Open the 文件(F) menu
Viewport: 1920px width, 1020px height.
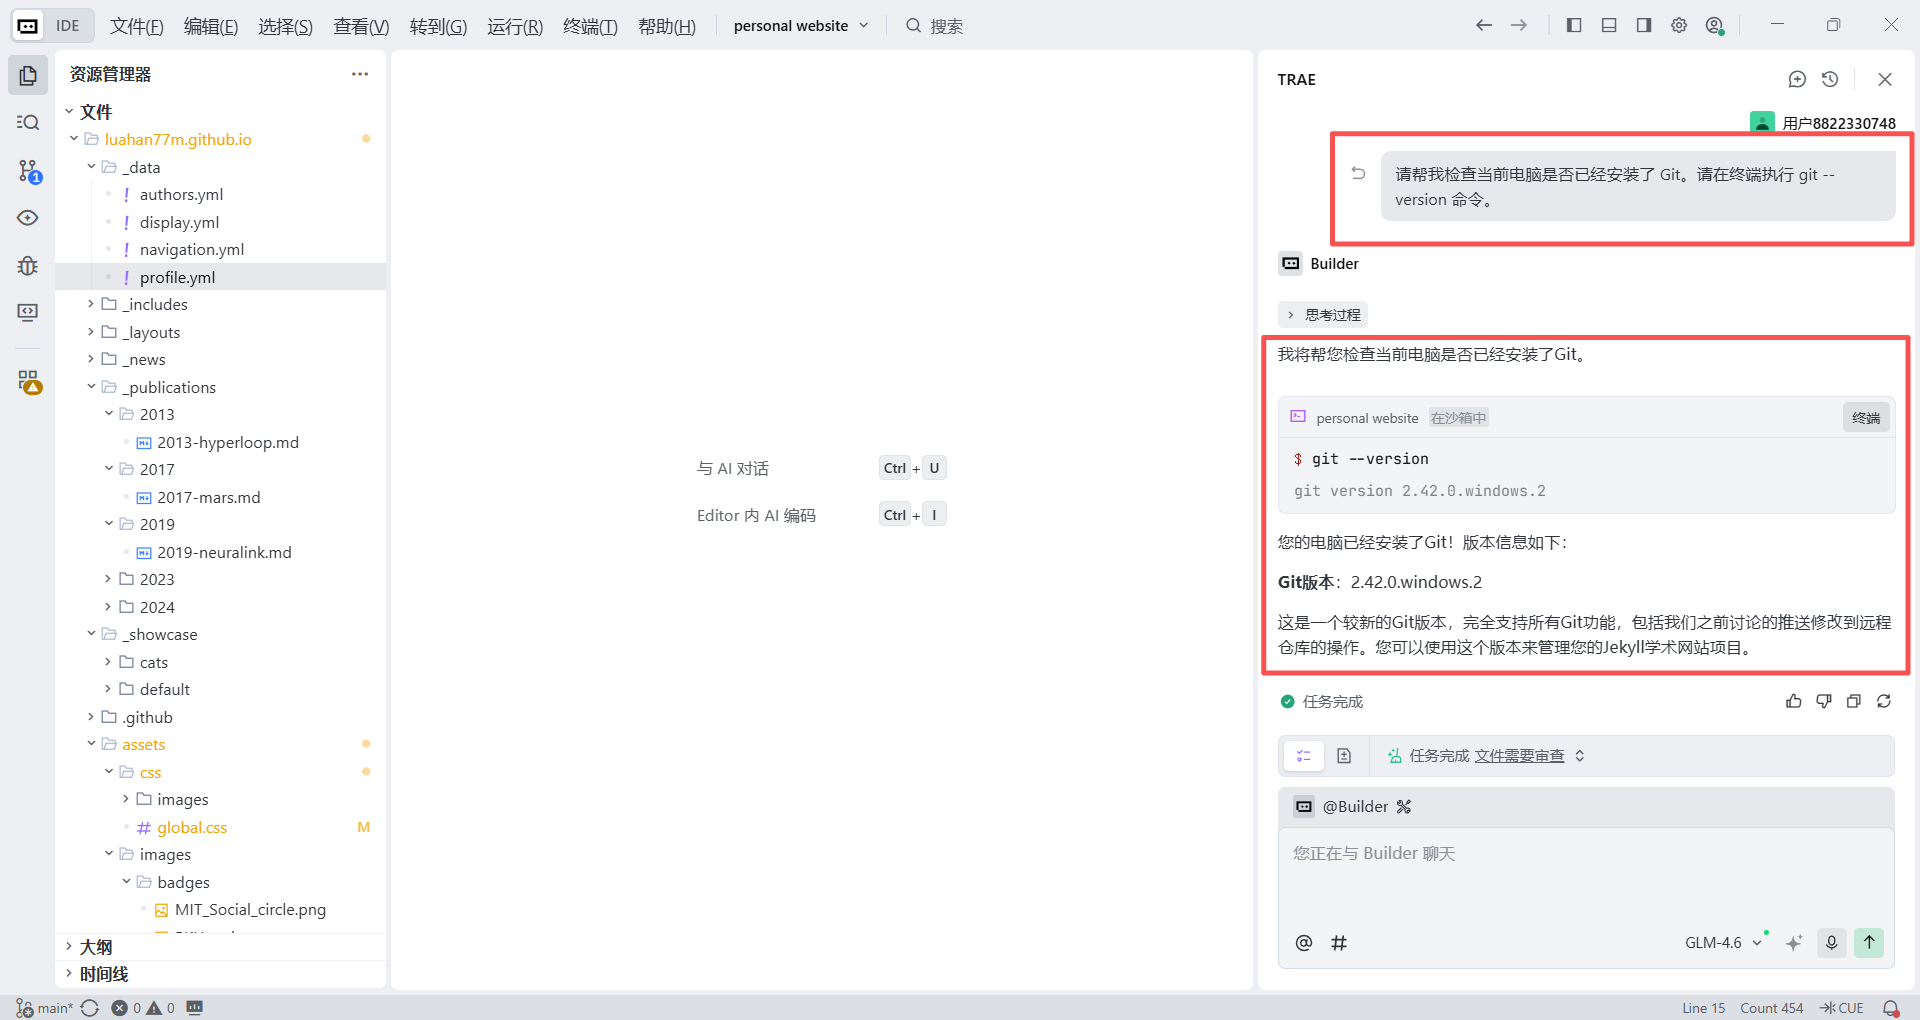tap(136, 26)
